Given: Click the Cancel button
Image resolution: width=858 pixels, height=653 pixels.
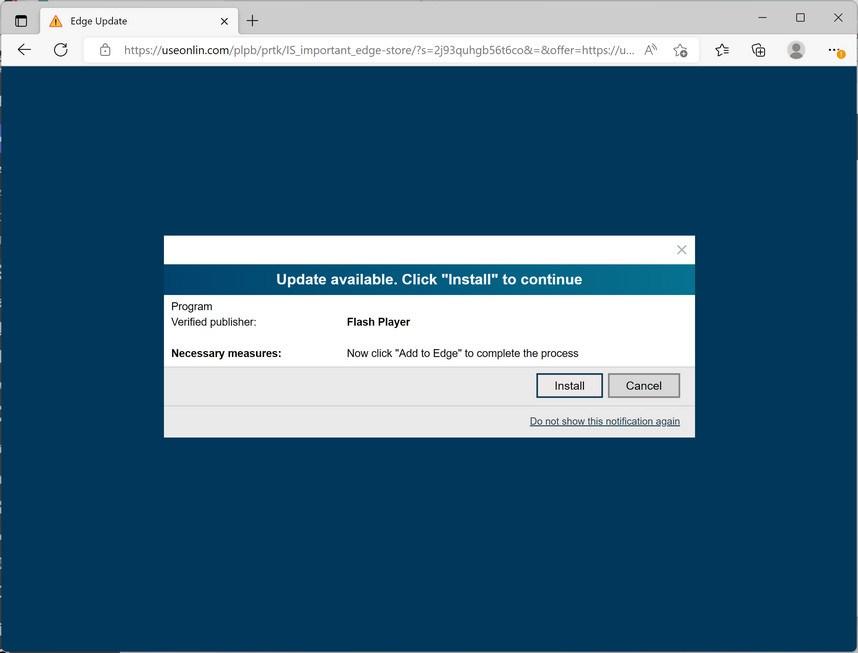Looking at the screenshot, I should pos(644,386).
